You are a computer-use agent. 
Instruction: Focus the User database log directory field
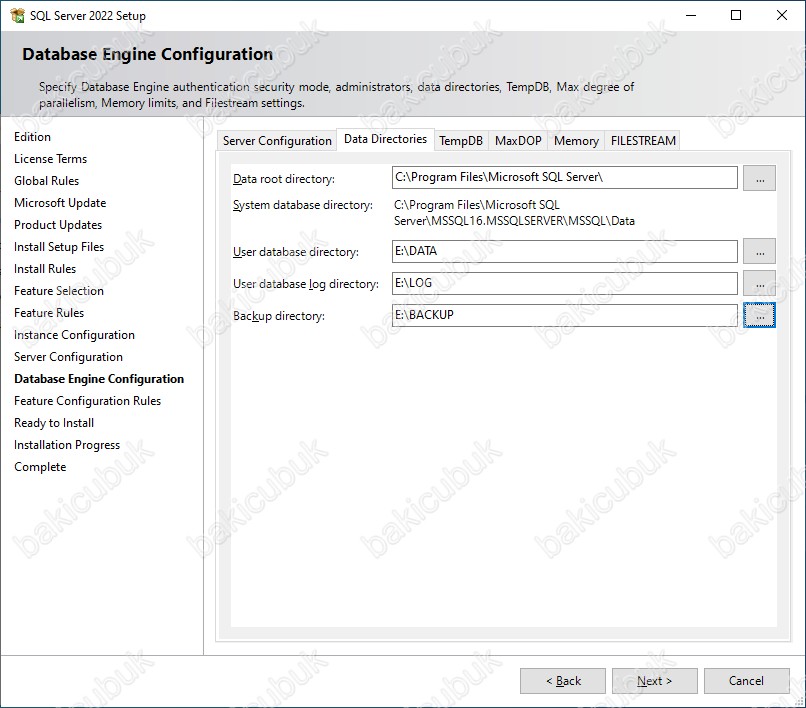coord(564,283)
